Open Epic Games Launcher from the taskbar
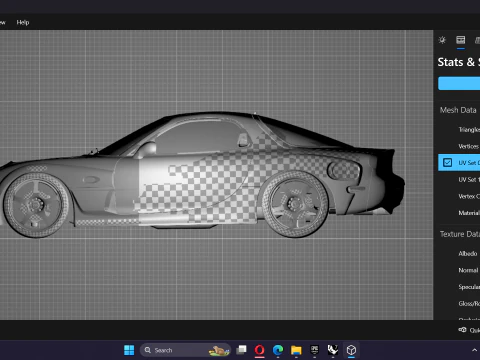 pyautogui.click(x=314, y=350)
